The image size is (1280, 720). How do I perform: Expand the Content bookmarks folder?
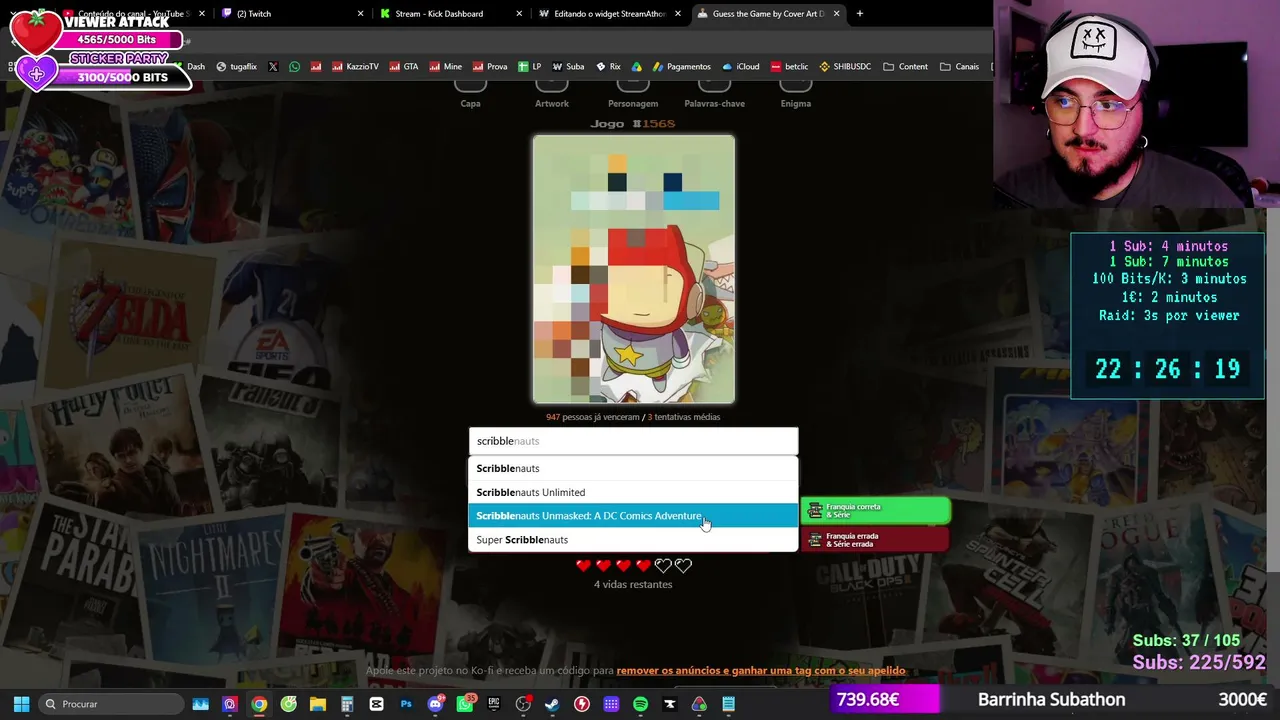[x=906, y=67]
